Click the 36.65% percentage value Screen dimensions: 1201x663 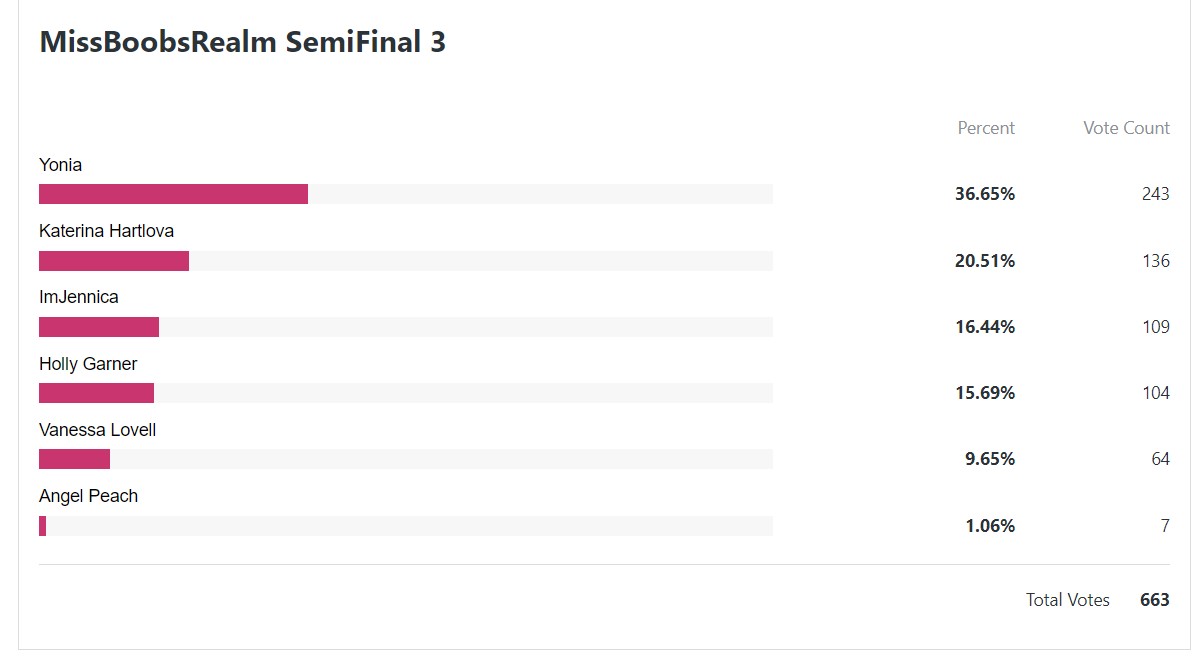[x=985, y=194]
